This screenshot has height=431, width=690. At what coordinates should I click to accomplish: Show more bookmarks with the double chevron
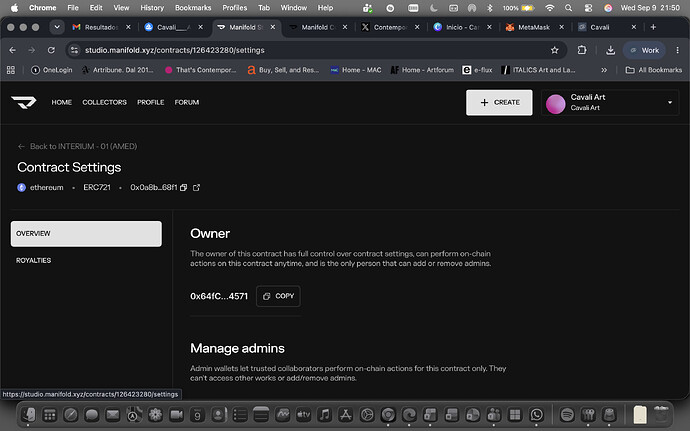click(604, 70)
